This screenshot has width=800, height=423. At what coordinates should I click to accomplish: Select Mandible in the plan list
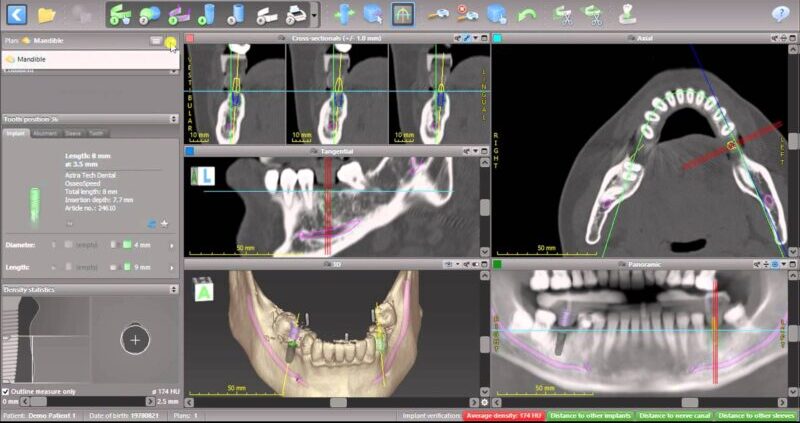tap(90, 59)
